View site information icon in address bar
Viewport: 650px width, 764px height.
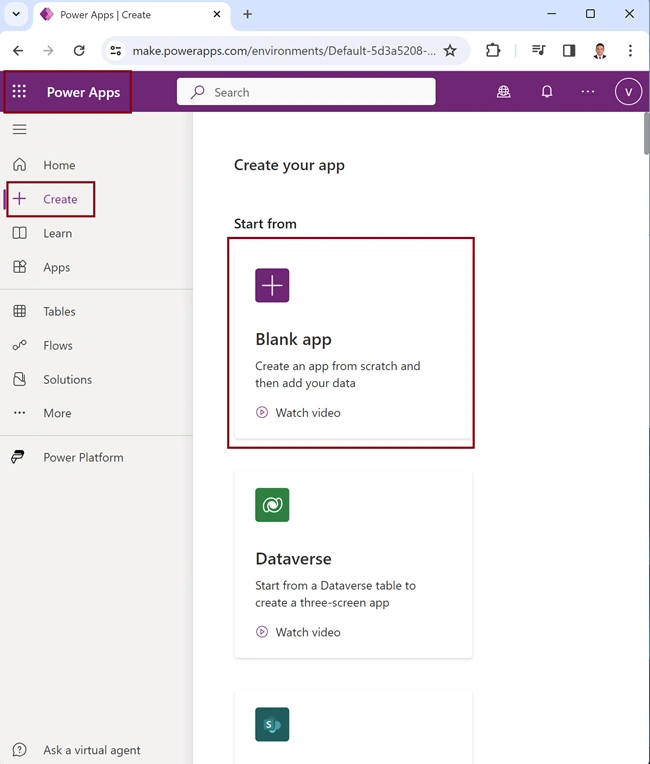(x=115, y=50)
